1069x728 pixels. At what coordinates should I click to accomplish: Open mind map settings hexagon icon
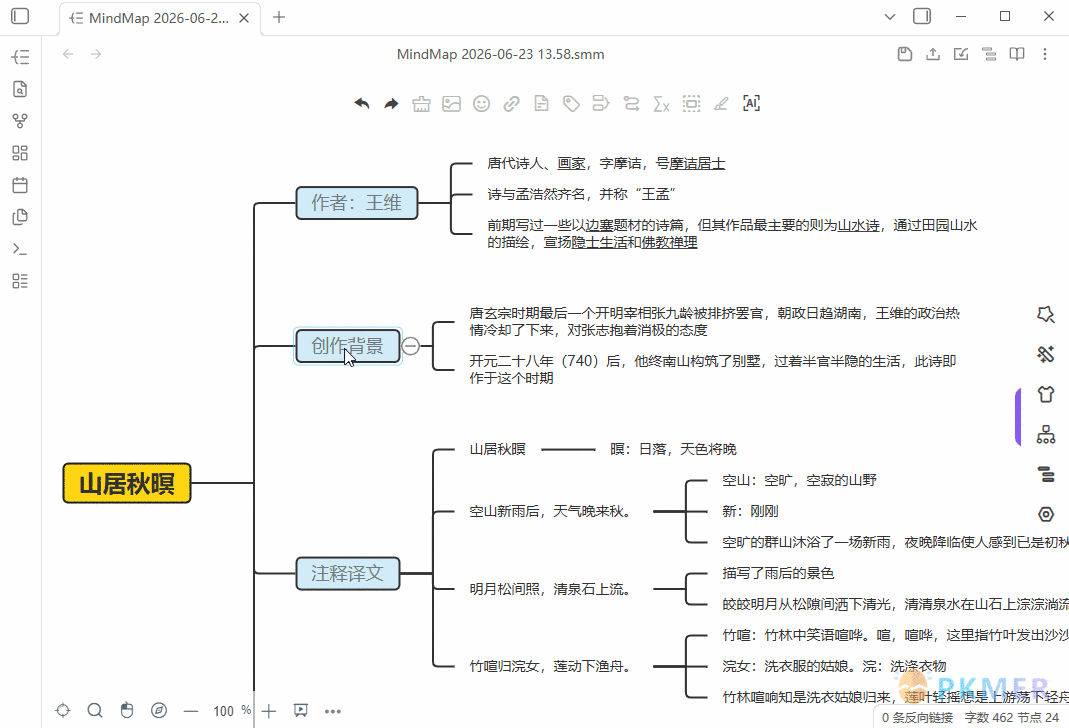[1046, 514]
